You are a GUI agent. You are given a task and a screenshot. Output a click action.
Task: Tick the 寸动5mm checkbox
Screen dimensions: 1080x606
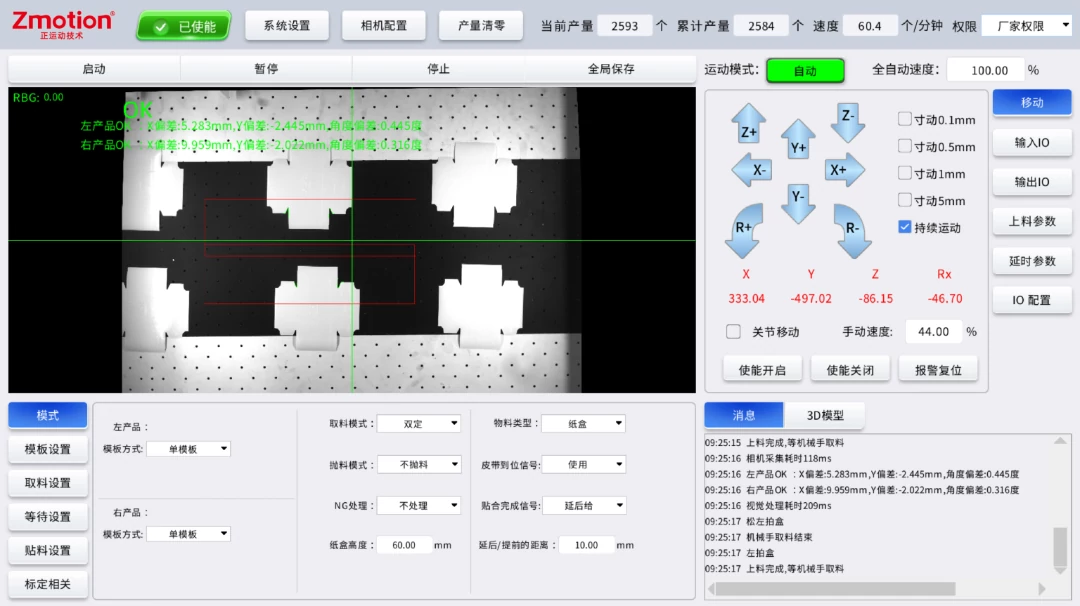pos(904,200)
